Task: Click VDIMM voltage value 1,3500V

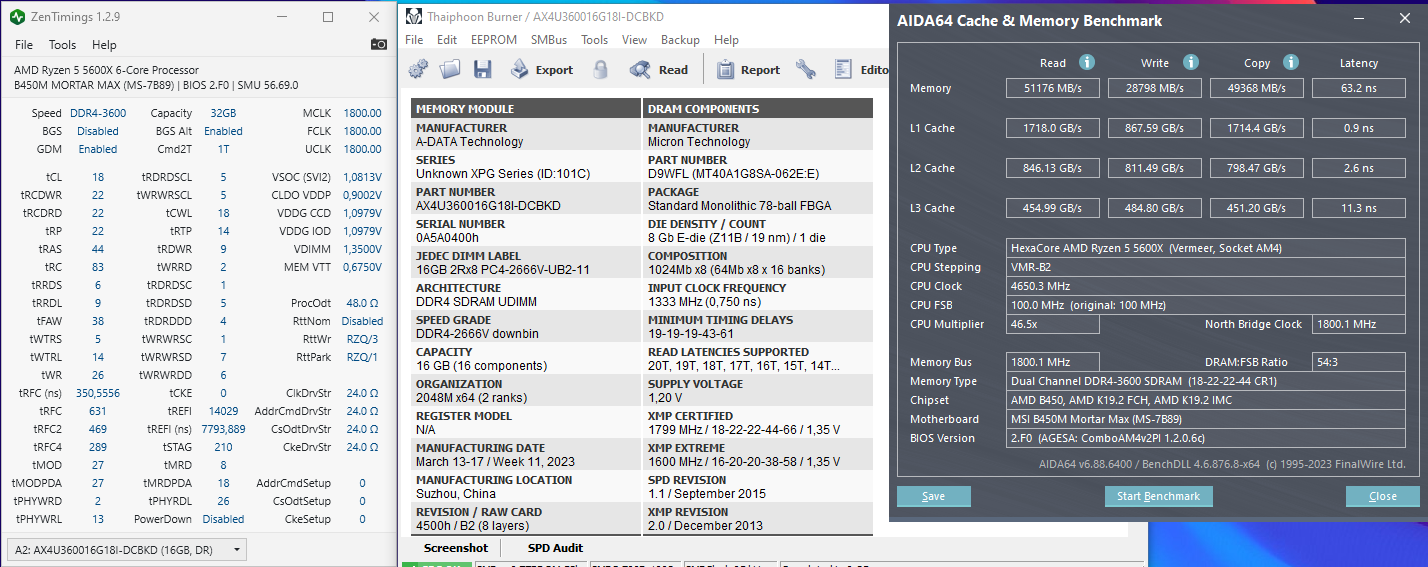Action: pyautogui.click(x=361, y=249)
